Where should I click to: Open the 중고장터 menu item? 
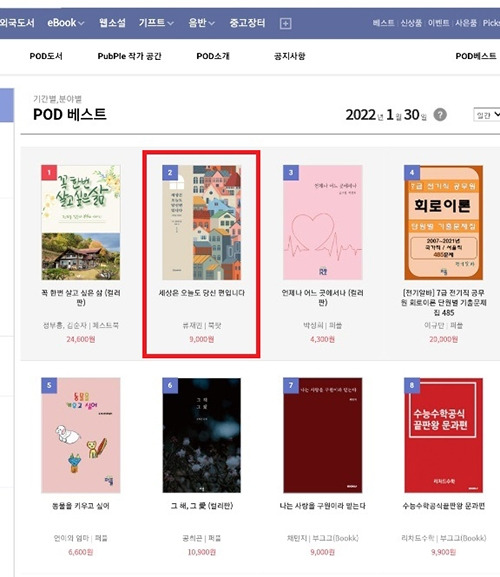tap(247, 23)
